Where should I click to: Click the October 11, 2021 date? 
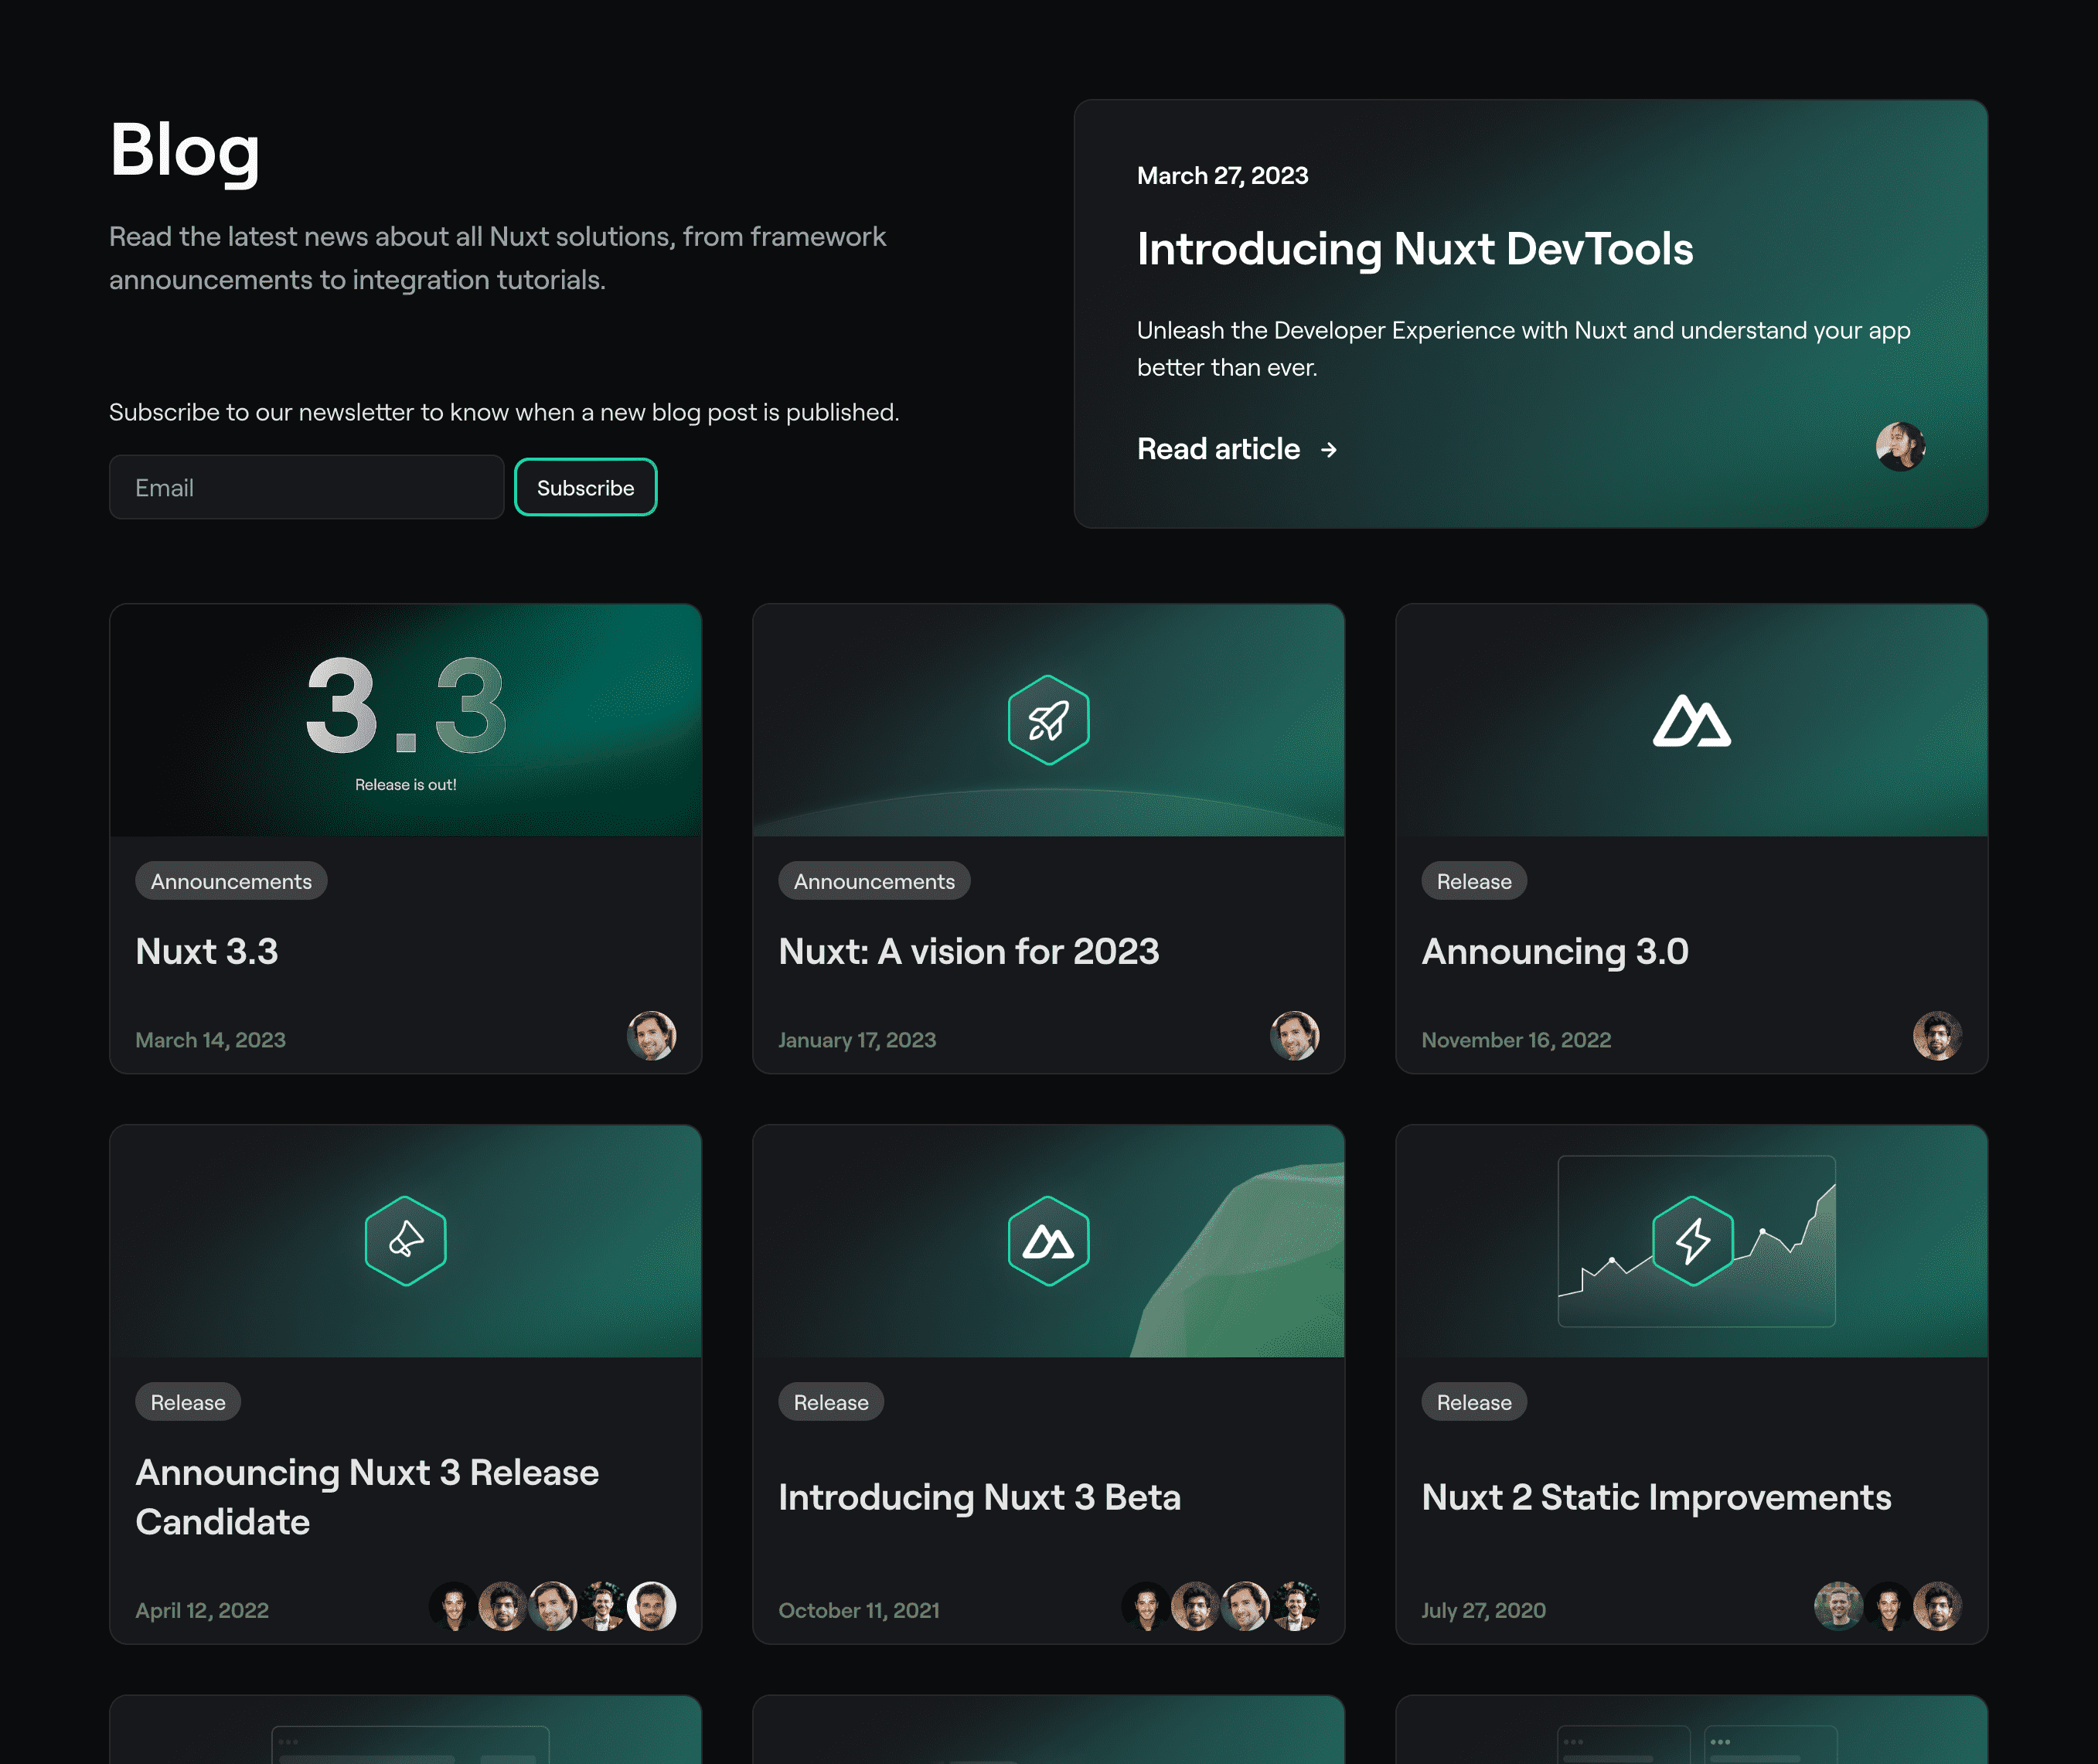tap(859, 1610)
